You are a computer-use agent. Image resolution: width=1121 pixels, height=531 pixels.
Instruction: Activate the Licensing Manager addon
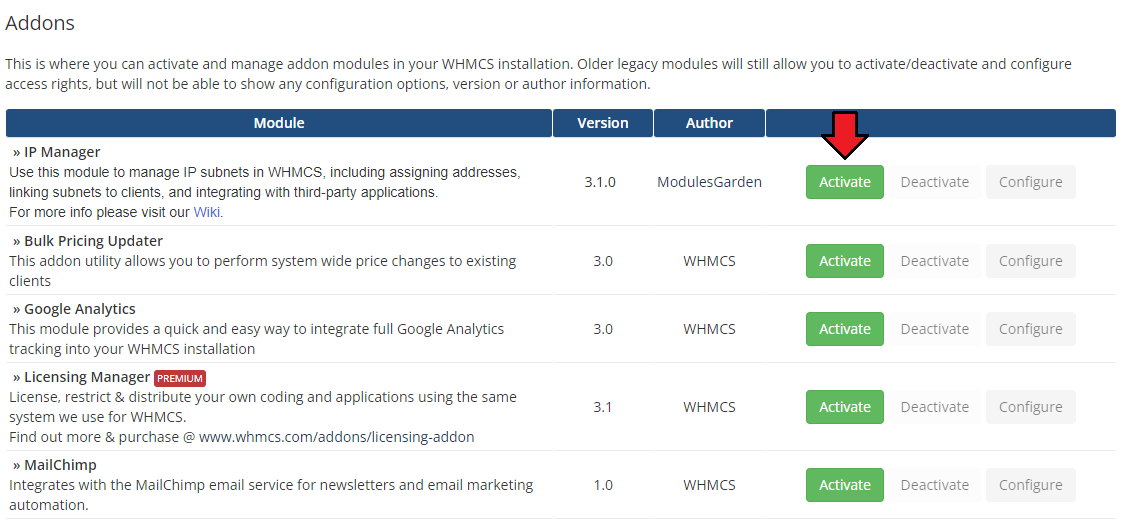(844, 407)
